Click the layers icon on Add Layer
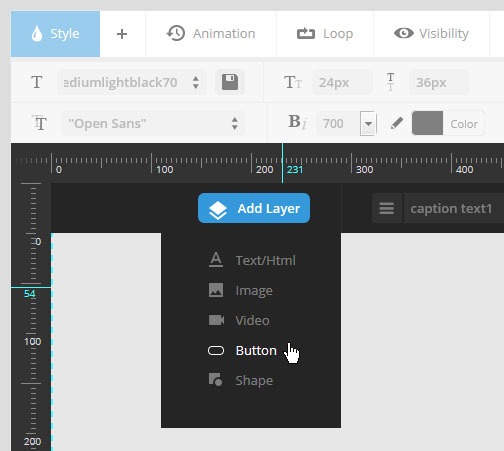This screenshot has width=504, height=451. [x=218, y=210]
